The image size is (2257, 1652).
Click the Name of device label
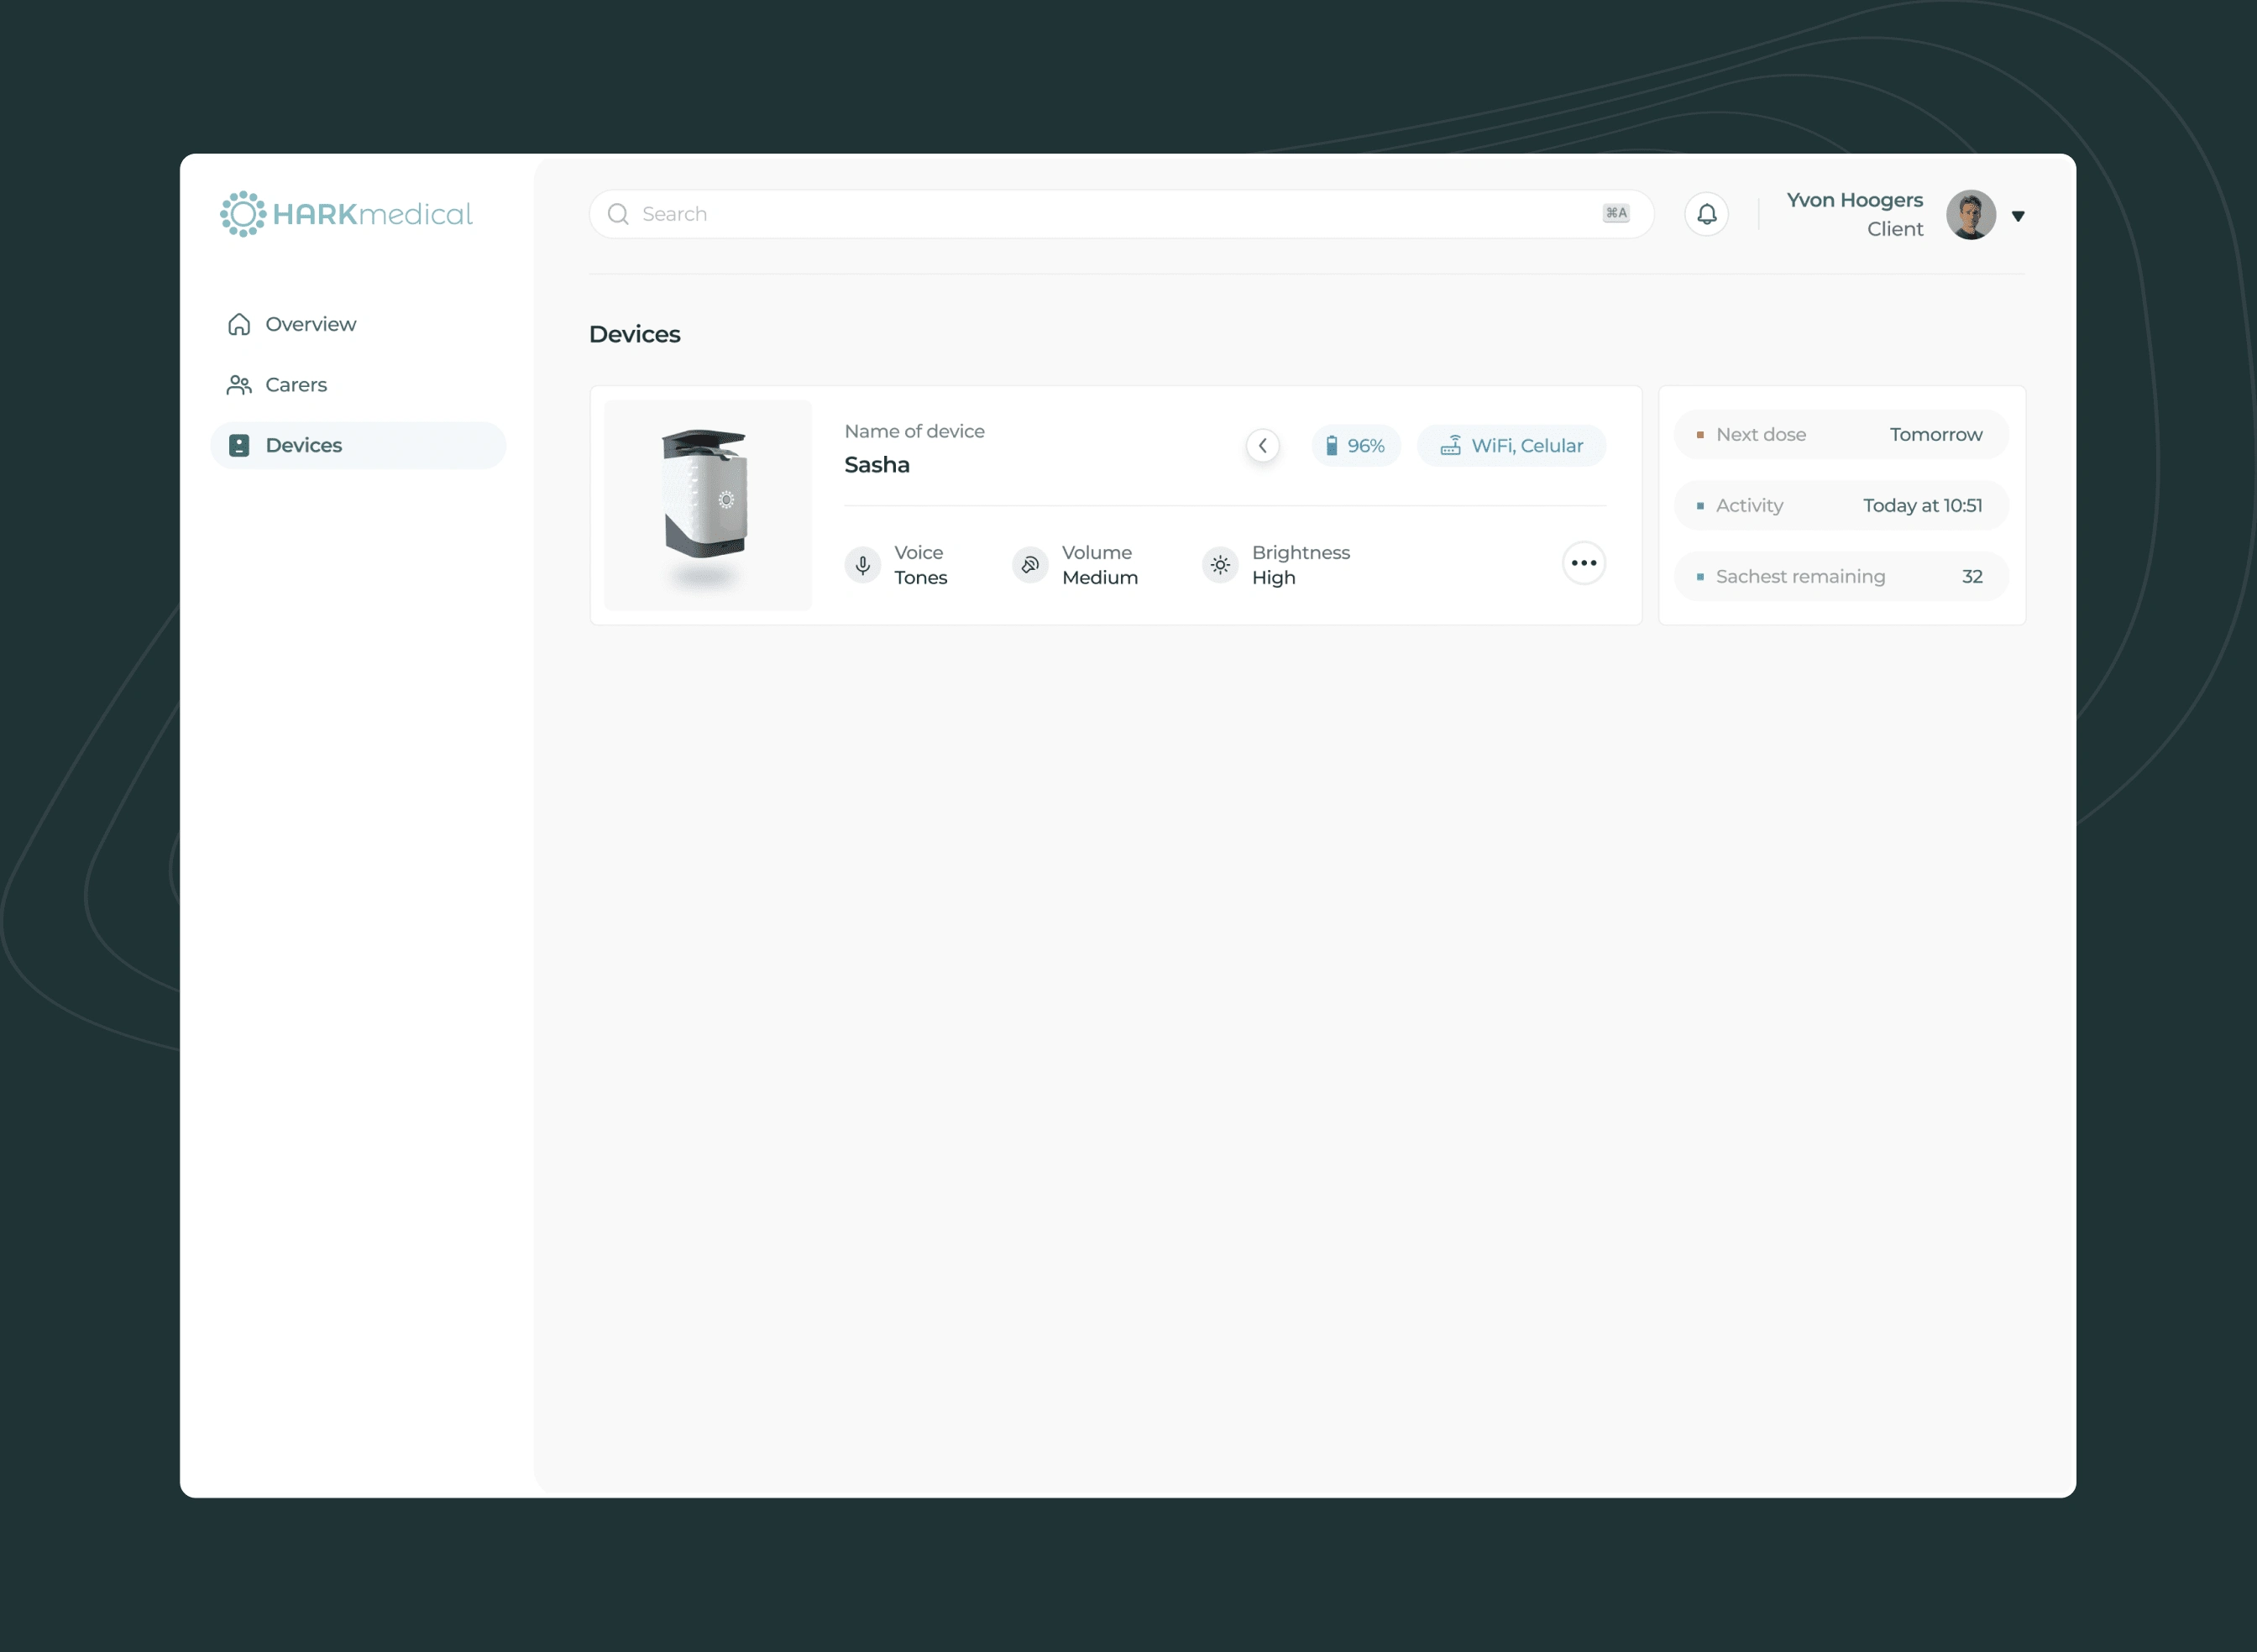click(915, 431)
